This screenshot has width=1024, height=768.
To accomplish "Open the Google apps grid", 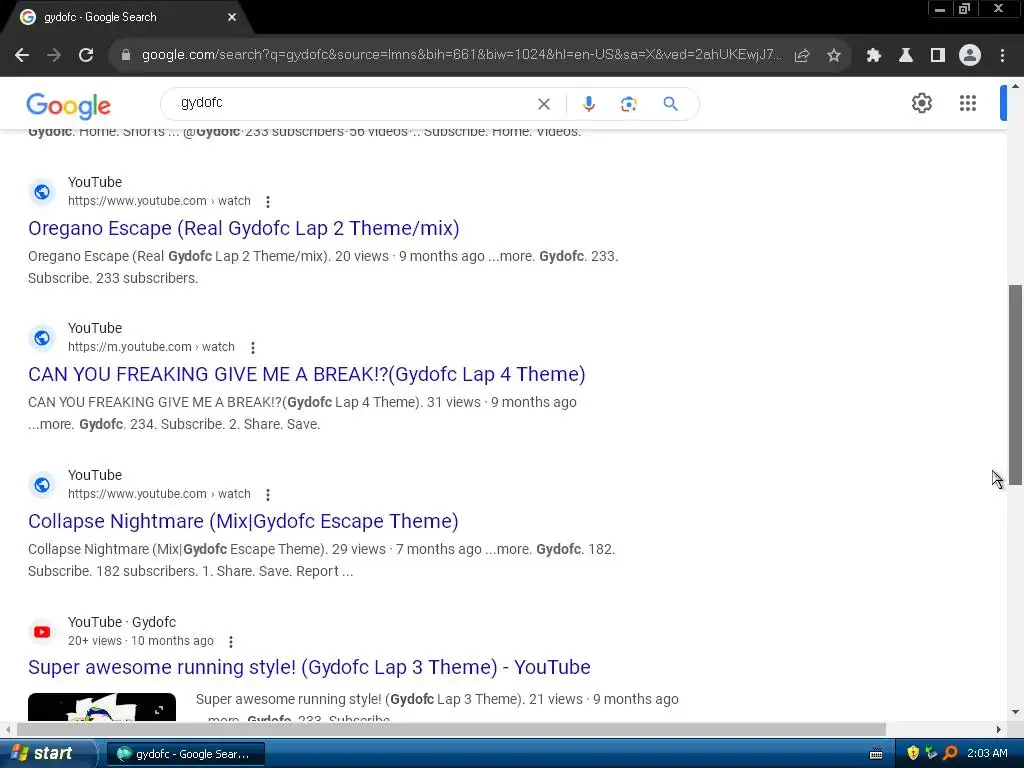I will click(968, 103).
